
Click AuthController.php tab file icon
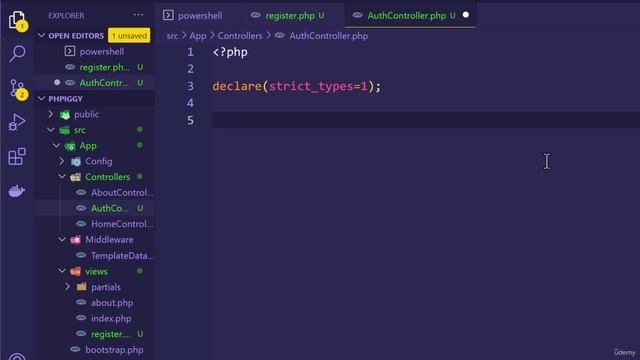[358, 16]
